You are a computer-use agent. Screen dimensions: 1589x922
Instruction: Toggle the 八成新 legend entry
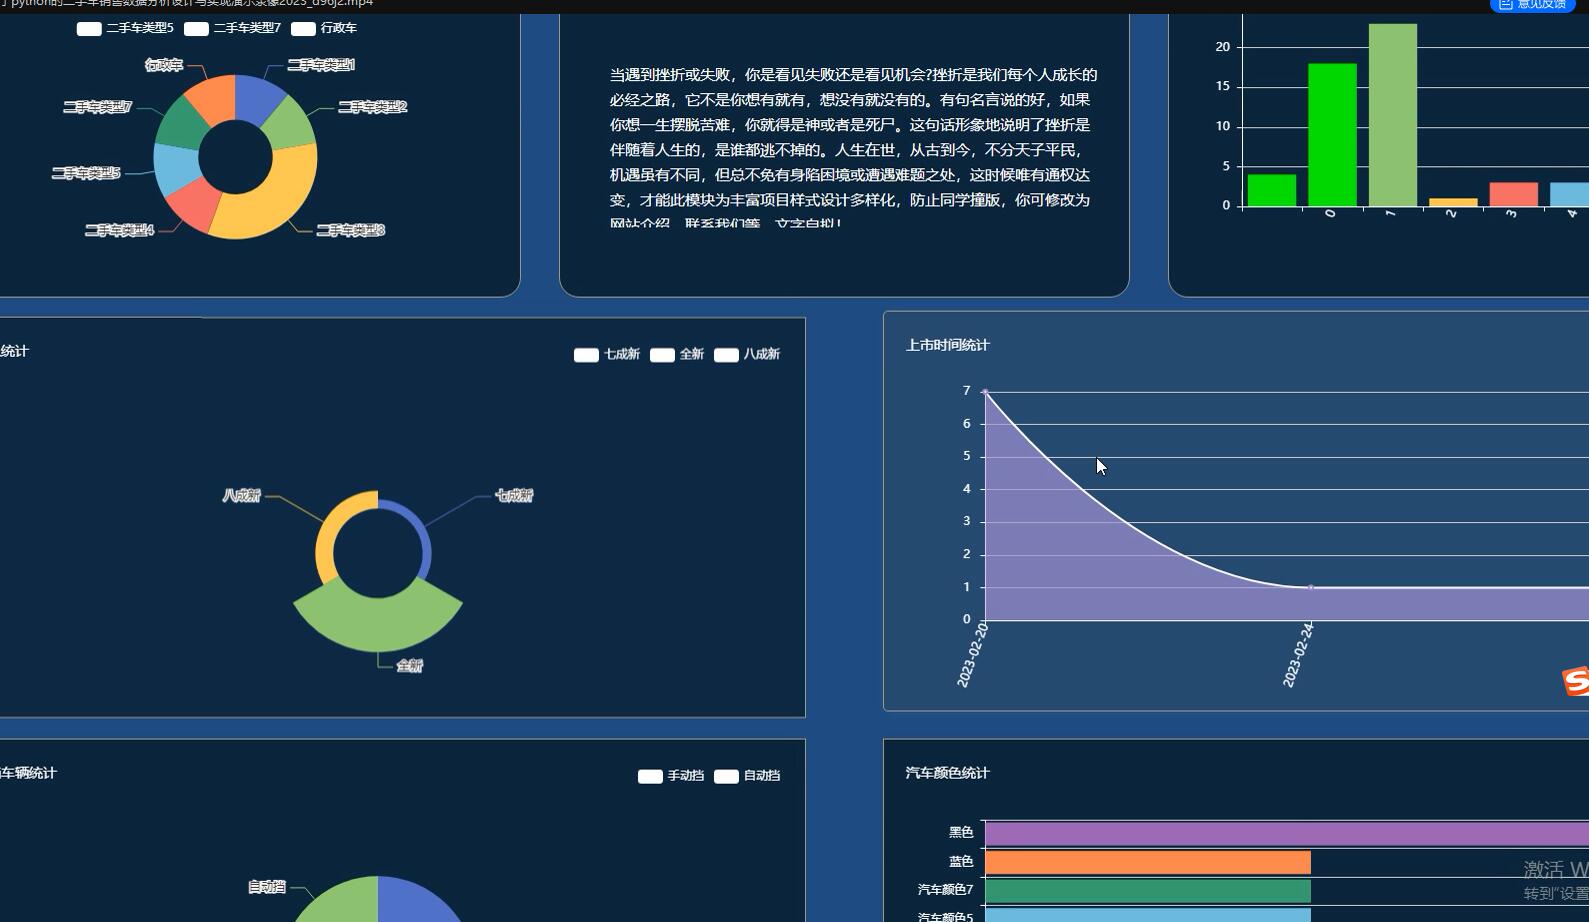click(x=746, y=354)
